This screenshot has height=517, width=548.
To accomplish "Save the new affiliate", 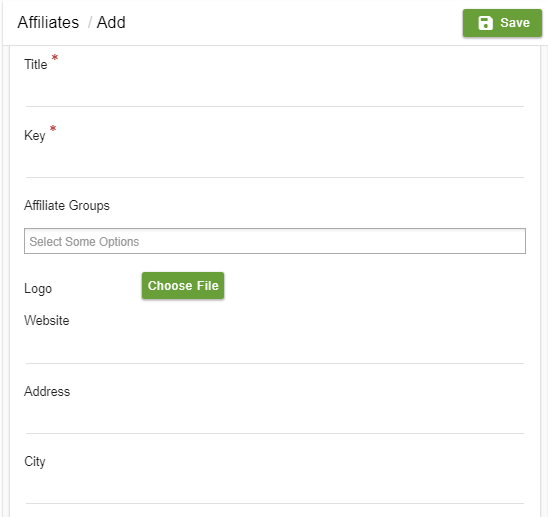I will coord(502,23).
